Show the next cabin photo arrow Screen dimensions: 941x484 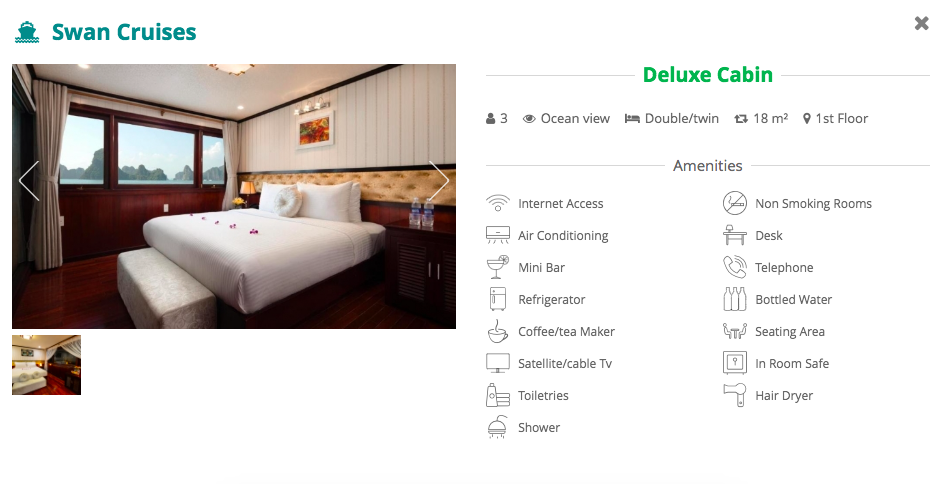tap(439, 180)
